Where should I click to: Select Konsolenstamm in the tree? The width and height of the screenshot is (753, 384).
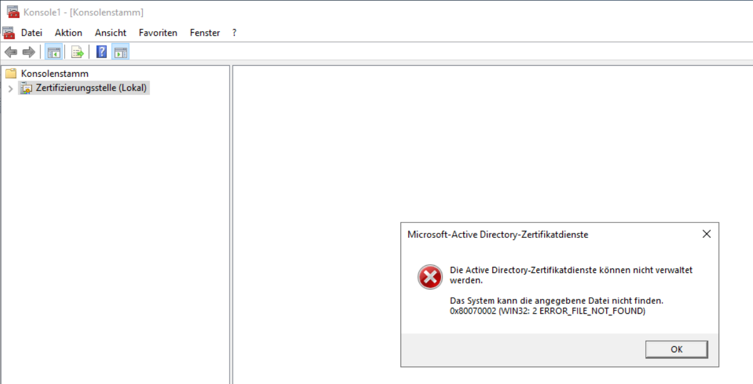coord(55,73)
